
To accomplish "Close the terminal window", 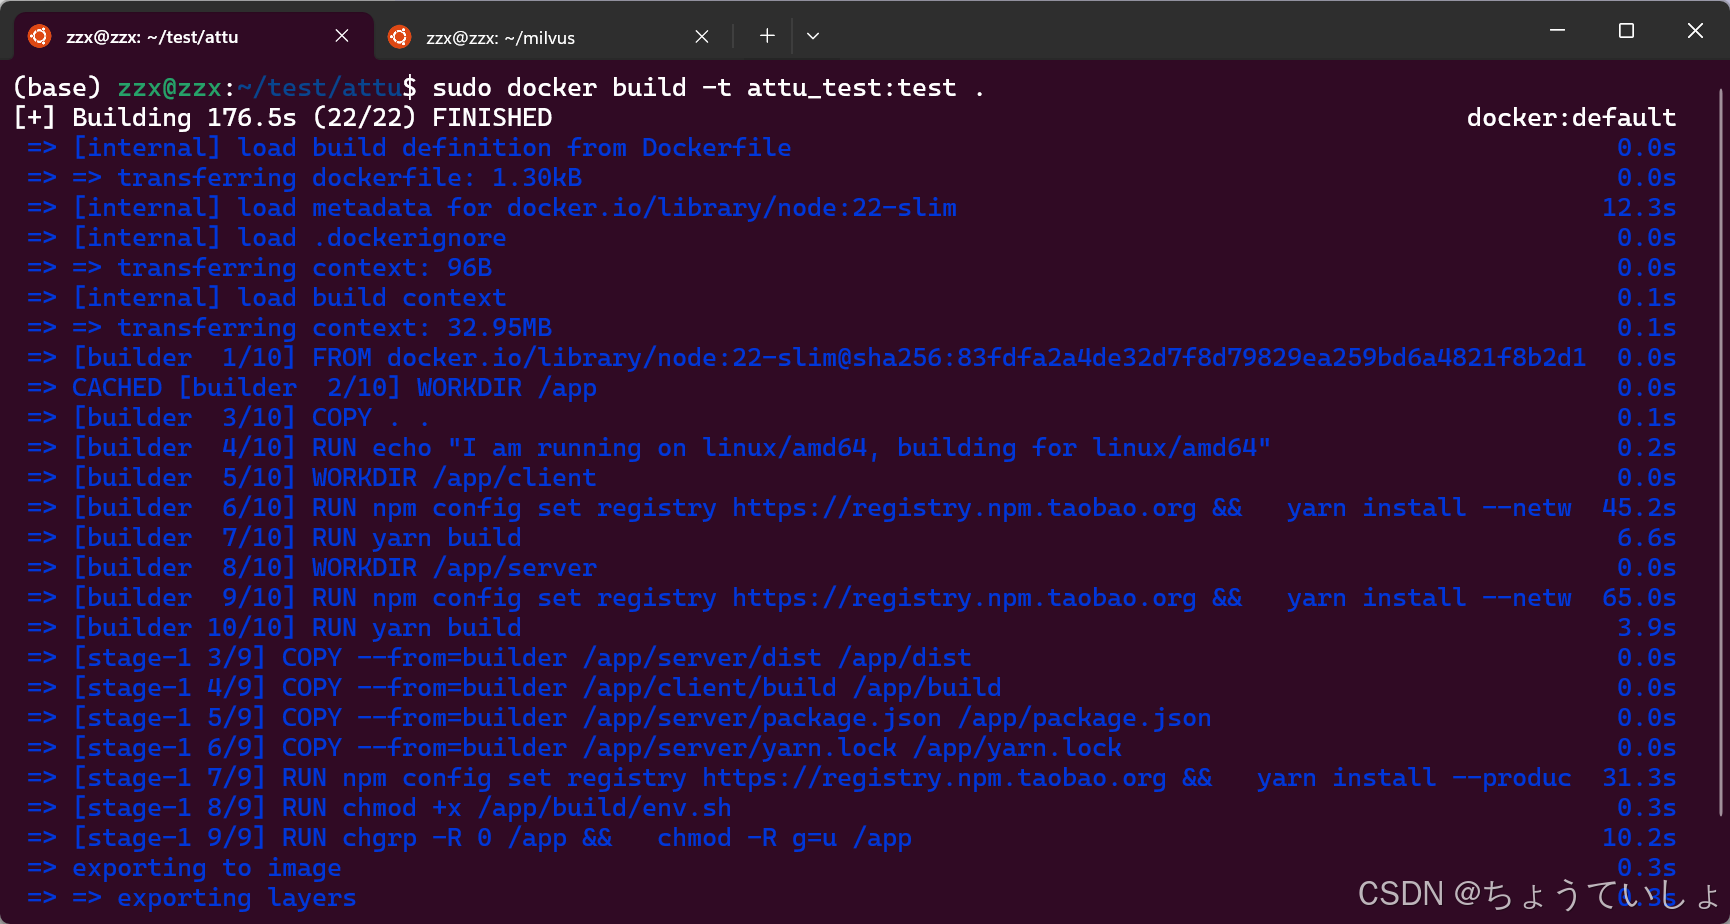I will [x=1695, y=31].
